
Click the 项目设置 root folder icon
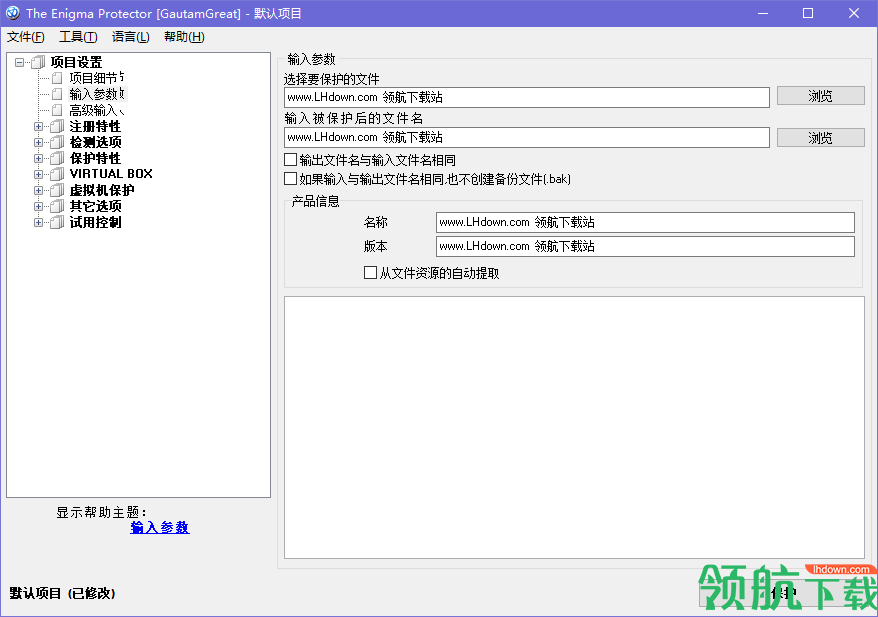(x=38, y=62)
